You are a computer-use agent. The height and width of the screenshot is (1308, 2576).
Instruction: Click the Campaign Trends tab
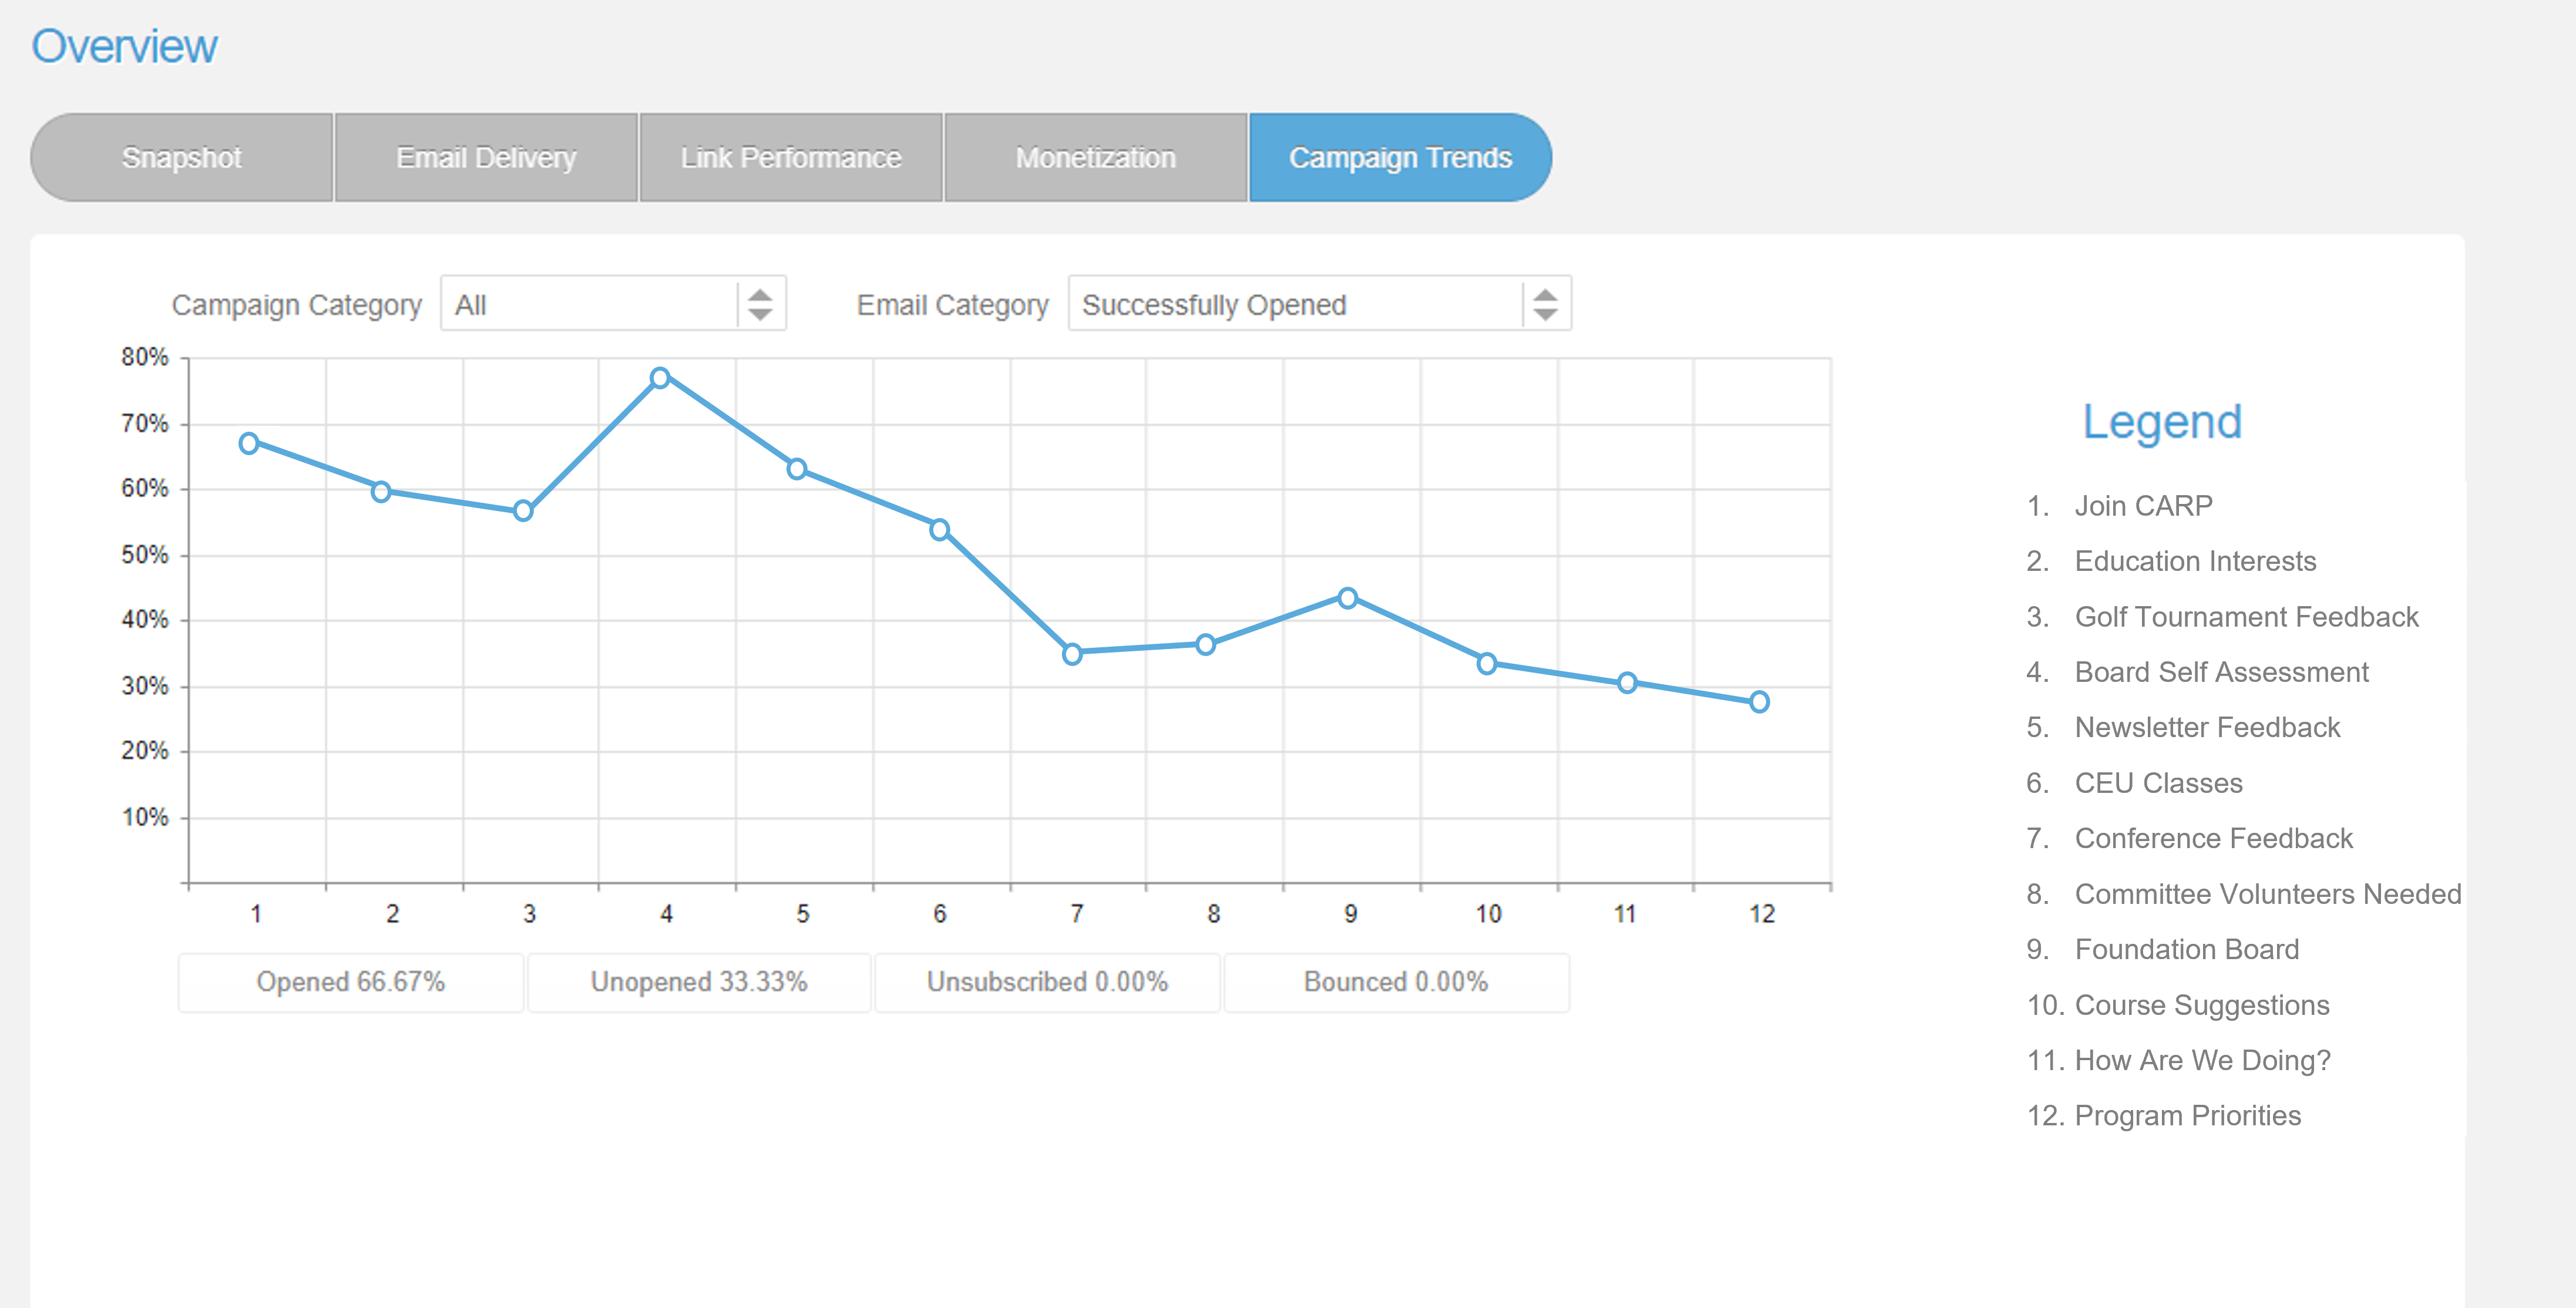(1400, 158)
